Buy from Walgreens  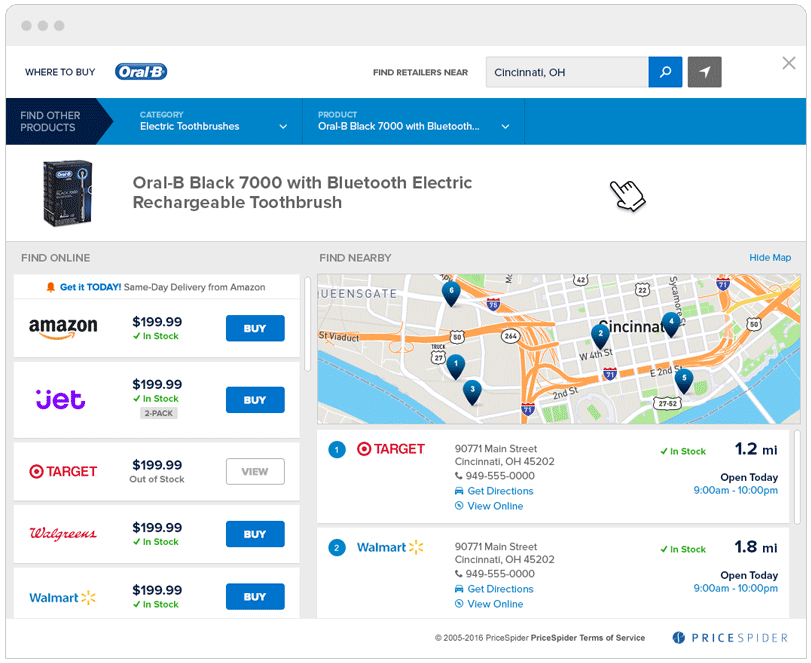[255, 534]
